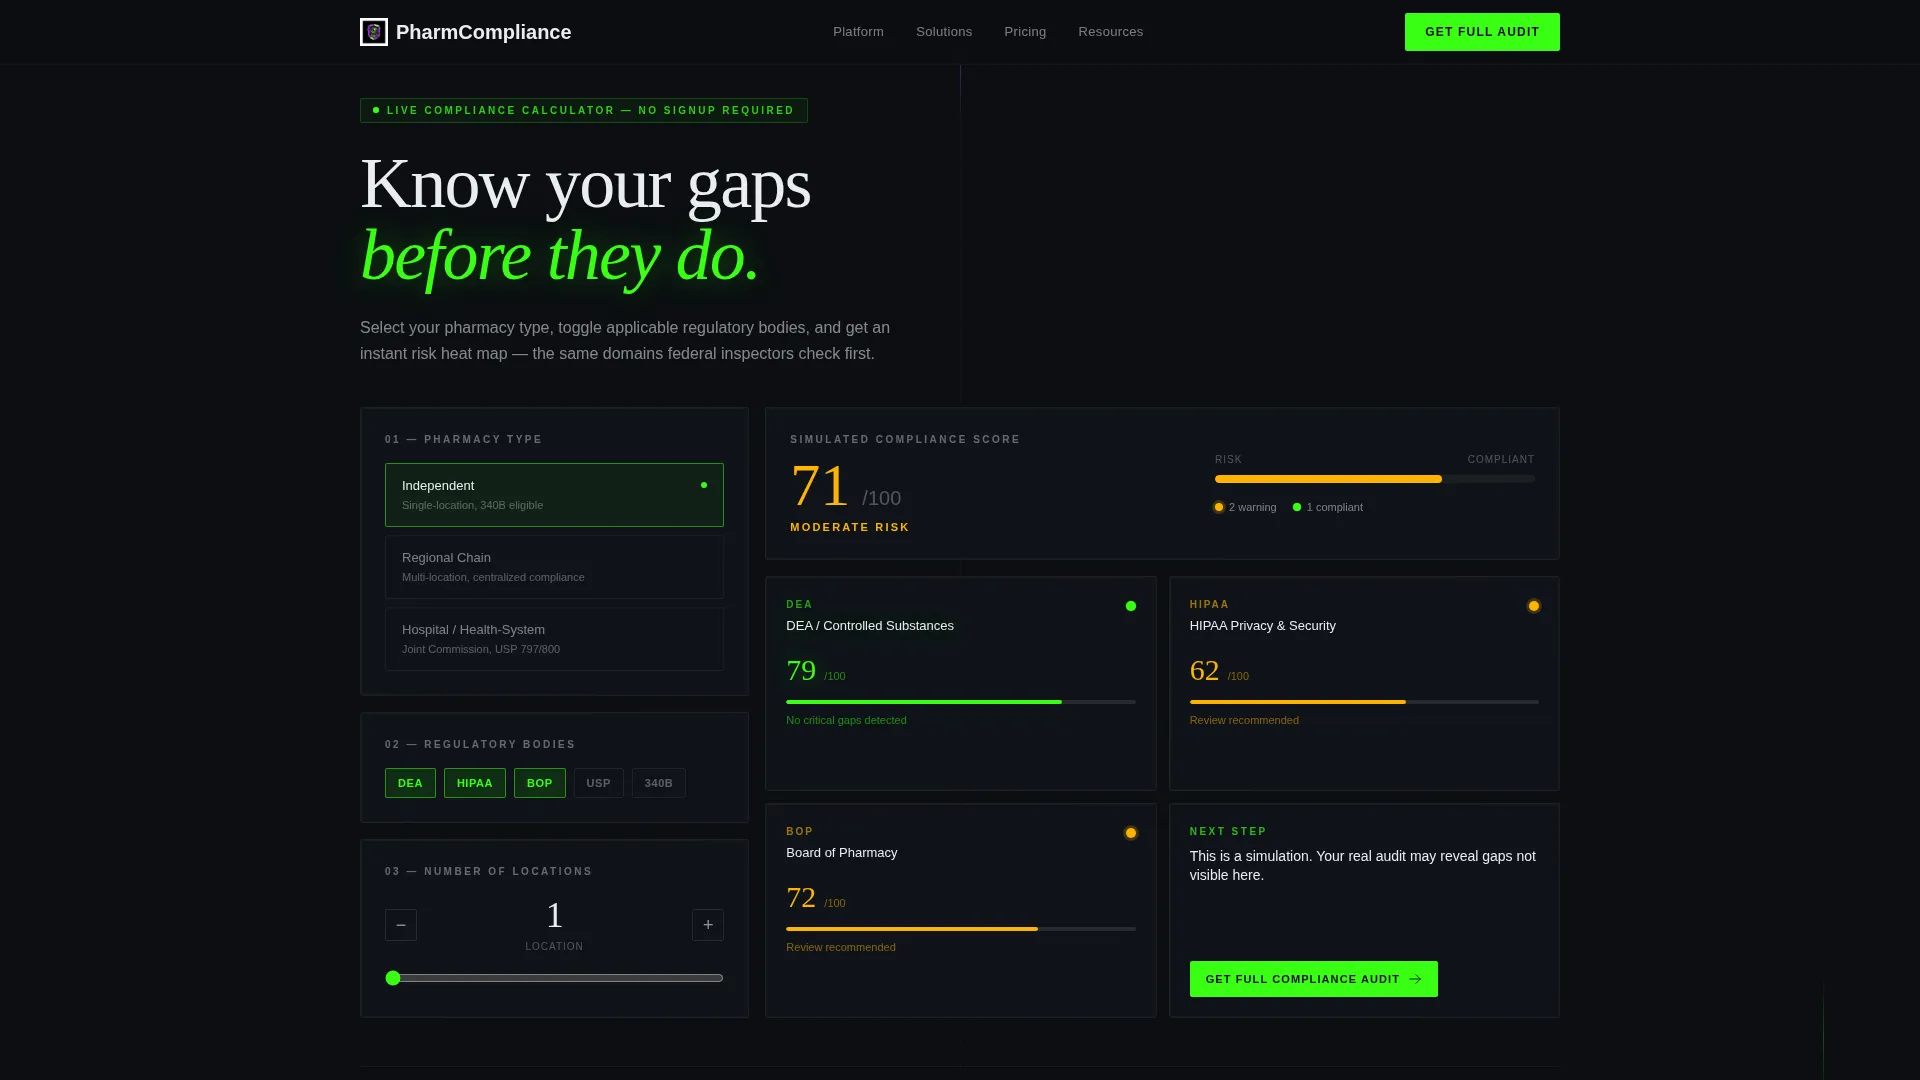Toggle the BOP regulatory body chip
The image size is (1920, 1080).
540,783
